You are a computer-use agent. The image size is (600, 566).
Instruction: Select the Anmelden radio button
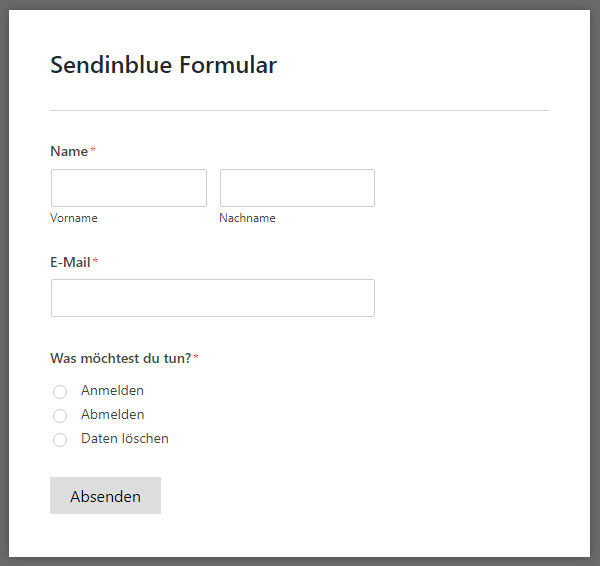(60, 392)
